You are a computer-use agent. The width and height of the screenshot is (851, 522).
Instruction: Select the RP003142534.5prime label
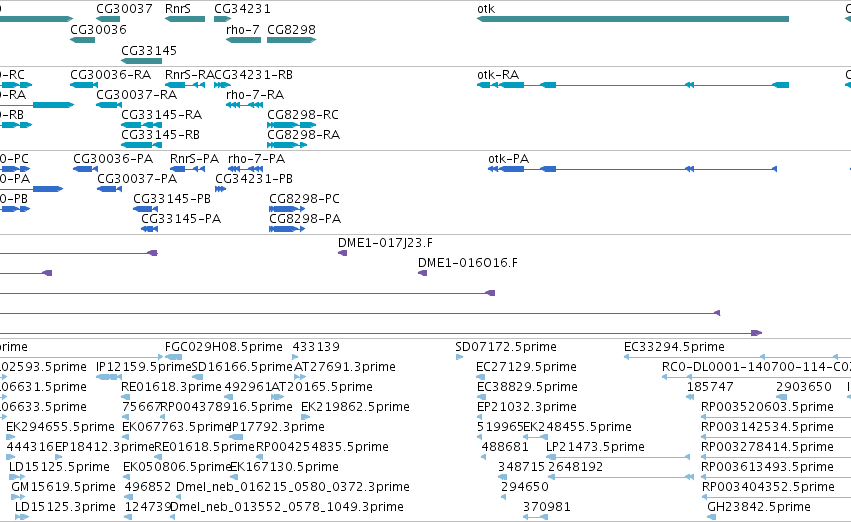pos(767,427)
